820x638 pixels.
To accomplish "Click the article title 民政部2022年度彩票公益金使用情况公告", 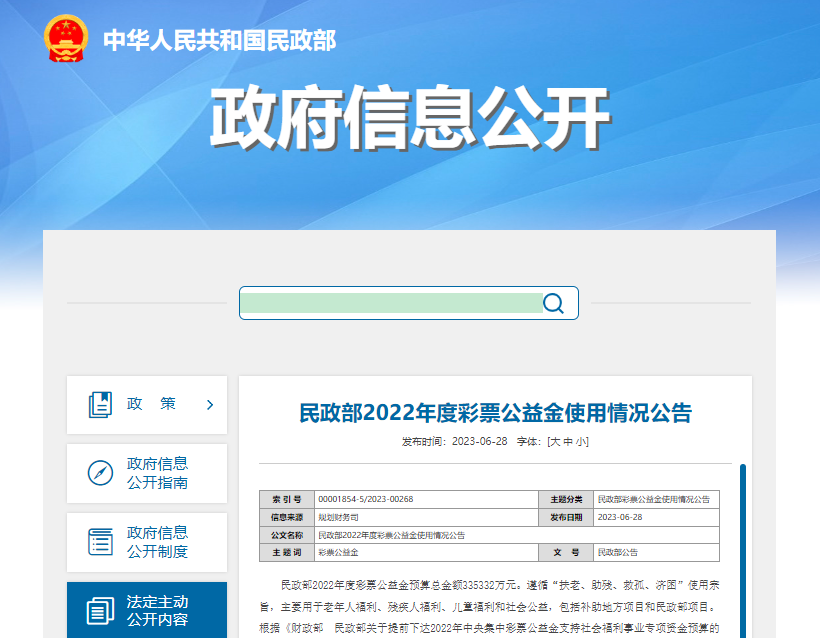I will click(495, 413).
